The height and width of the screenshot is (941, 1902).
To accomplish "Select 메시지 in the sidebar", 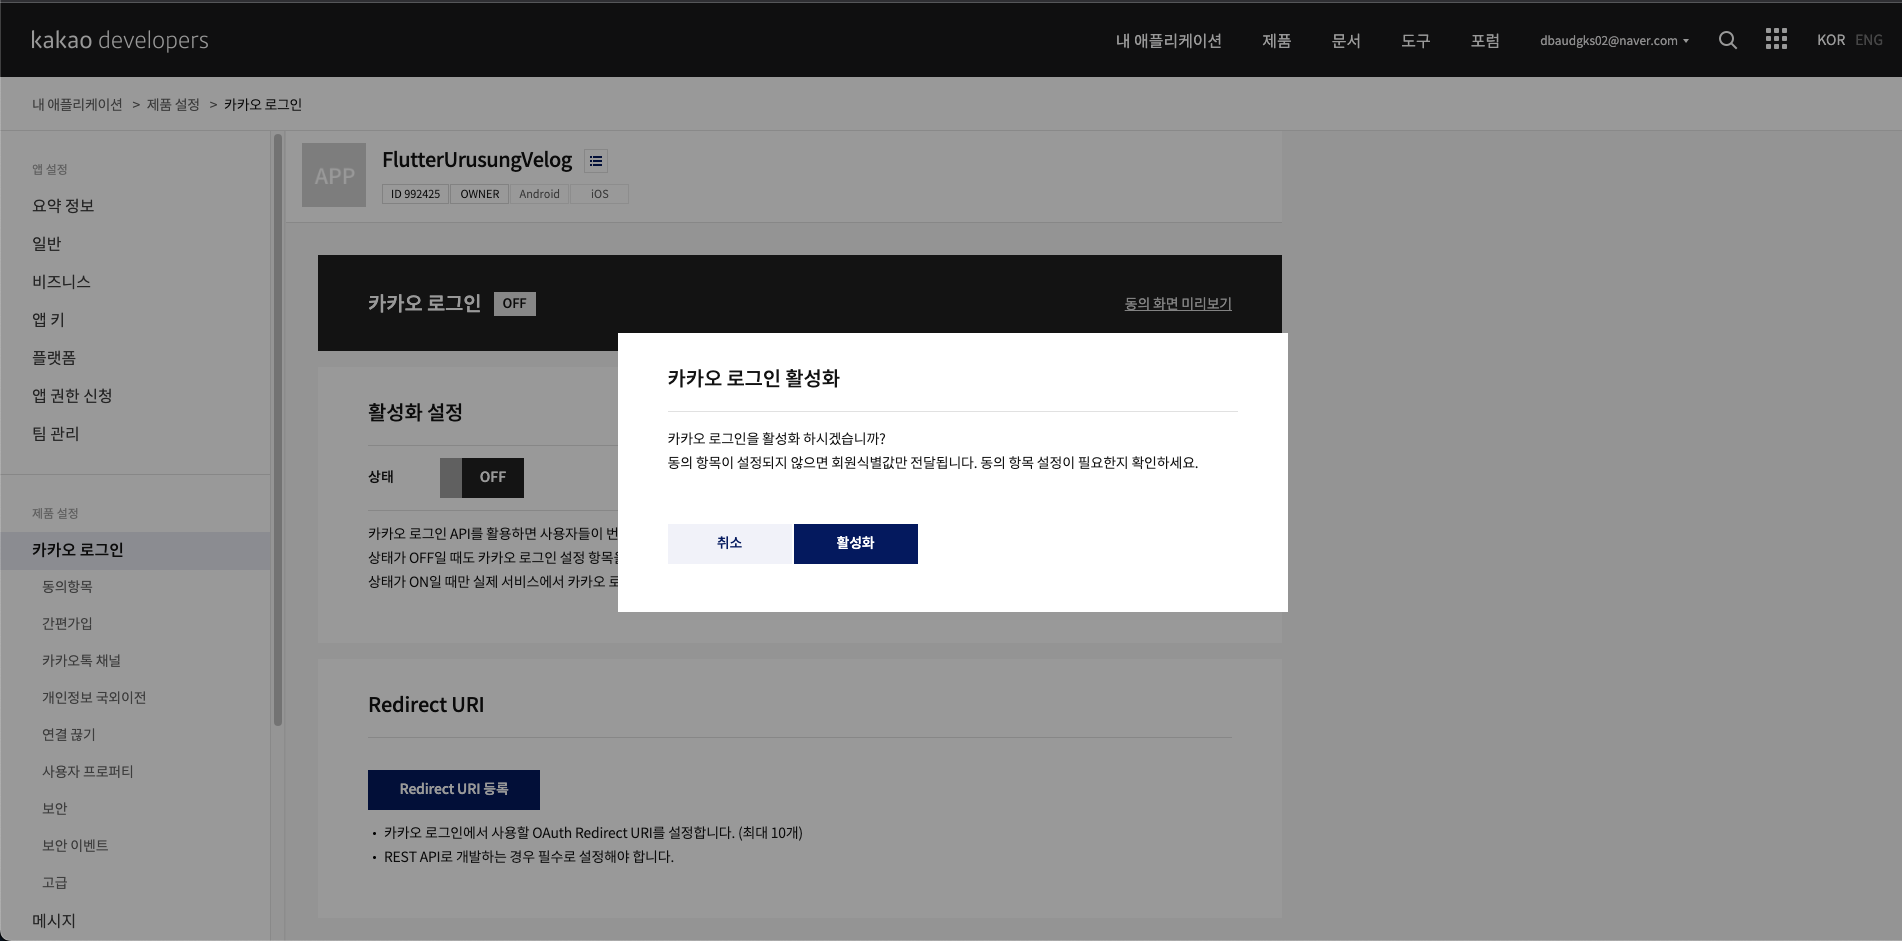I will [54, 920].
